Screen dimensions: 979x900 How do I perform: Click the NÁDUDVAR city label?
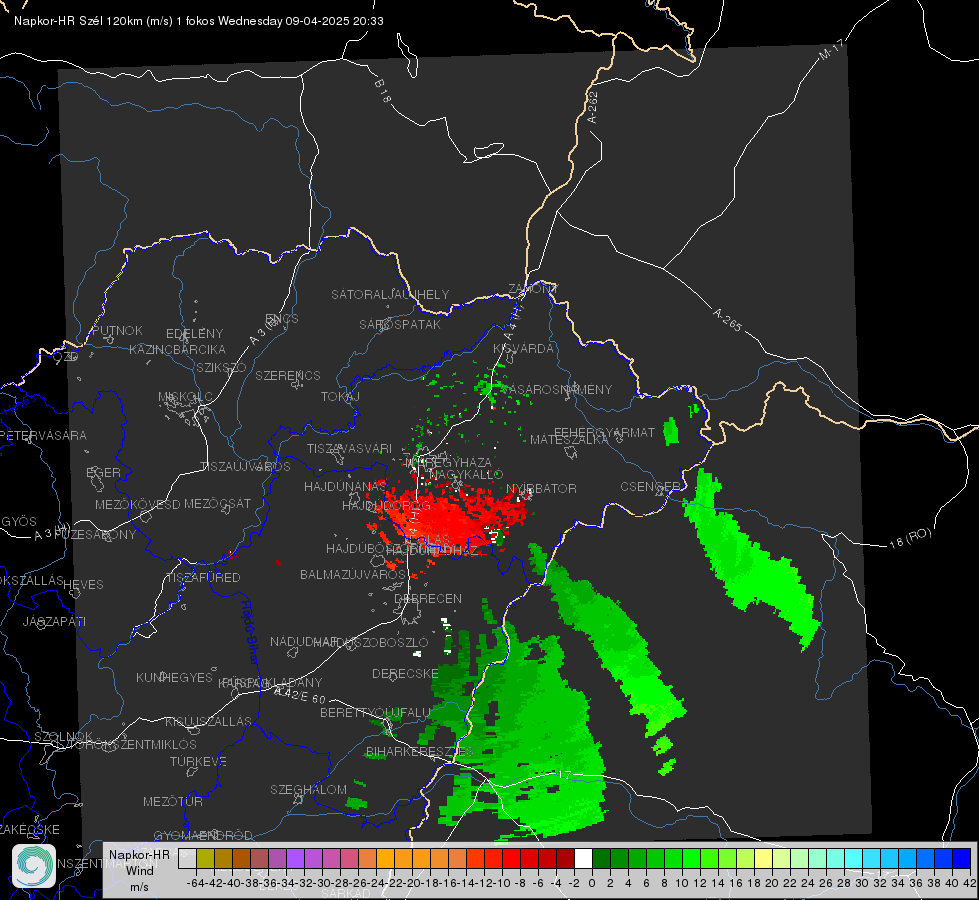(x=303, y=642)
